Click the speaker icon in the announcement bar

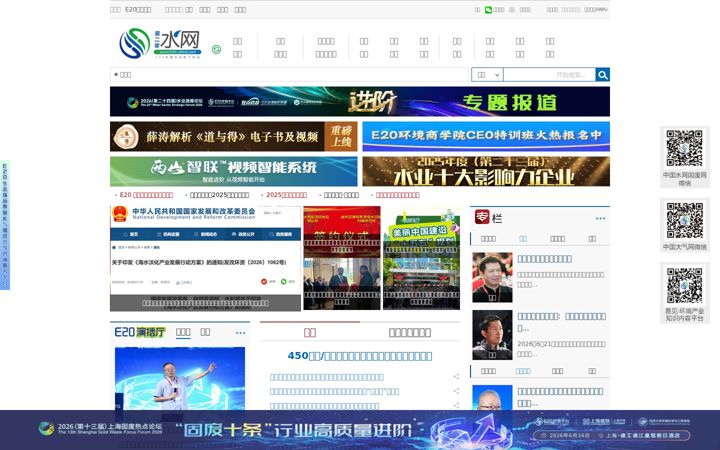point(116,74)
